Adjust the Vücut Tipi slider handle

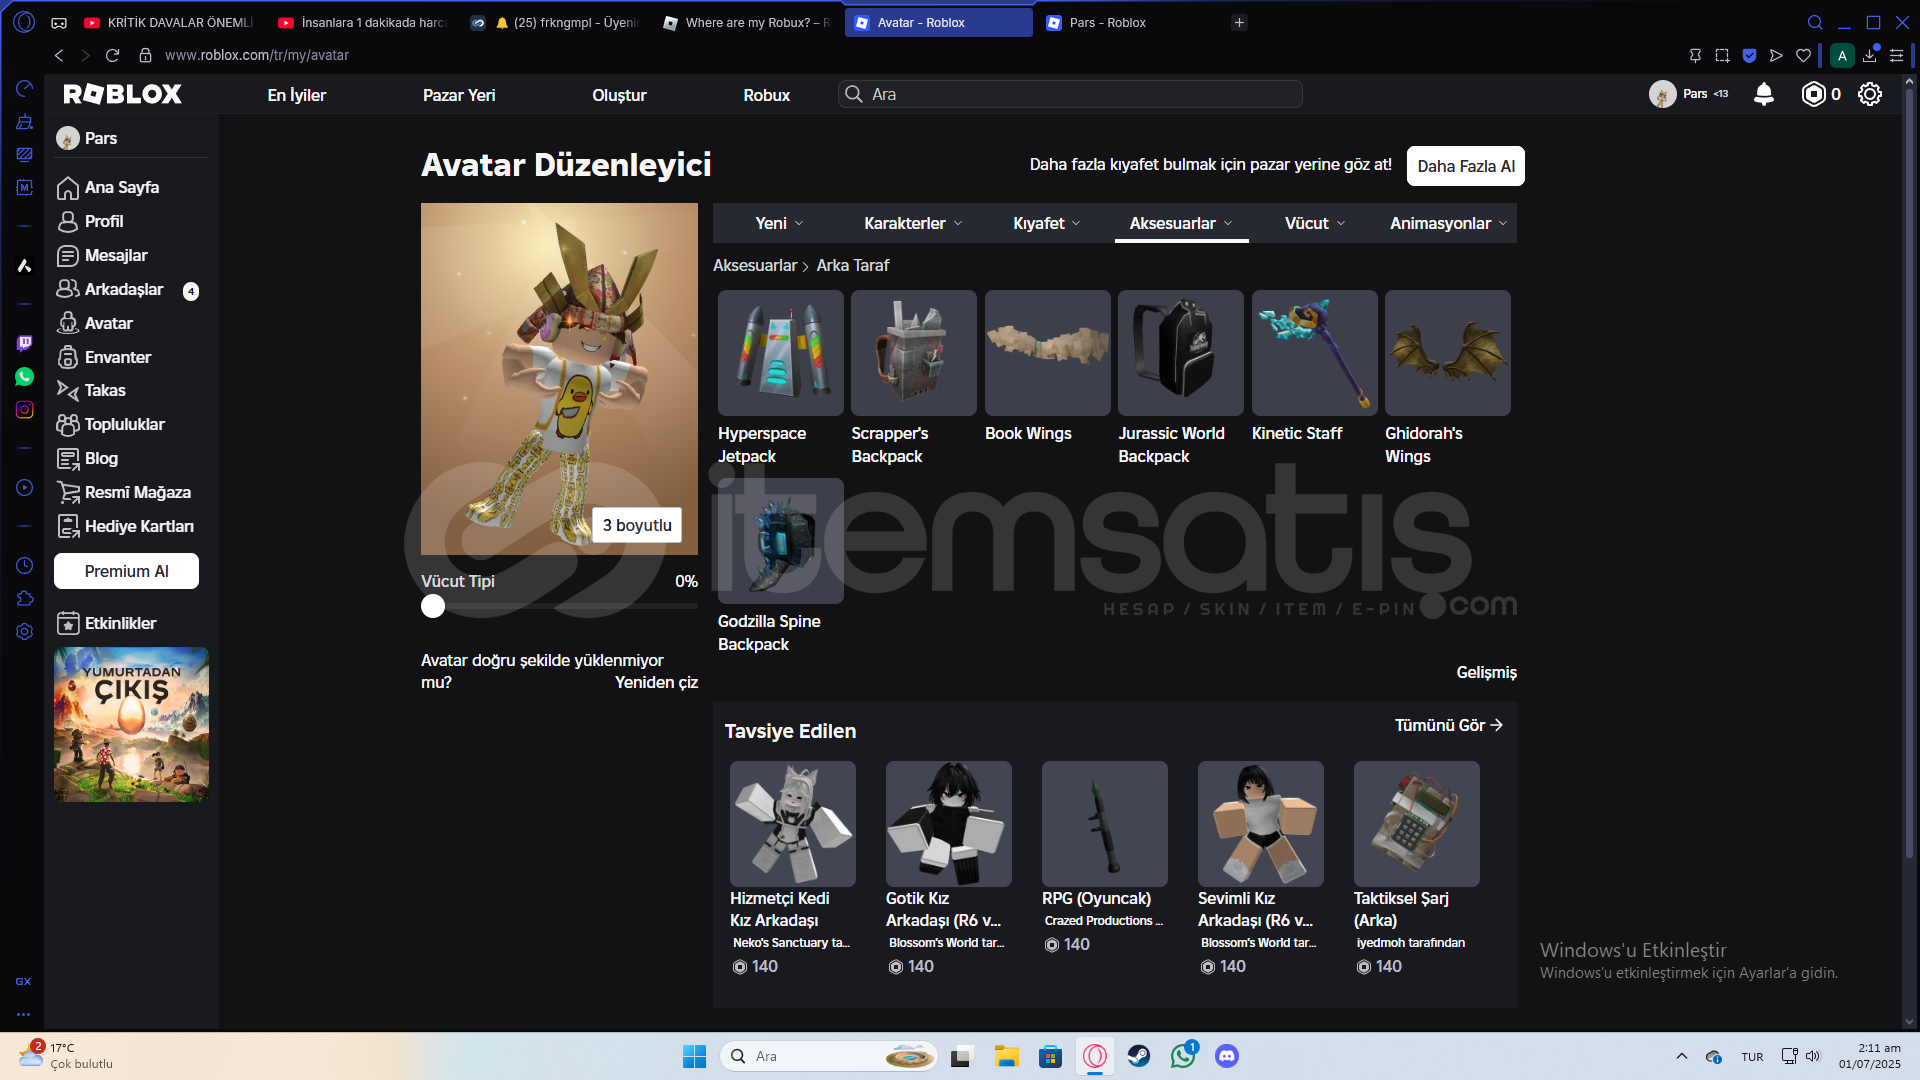[433, 606]
